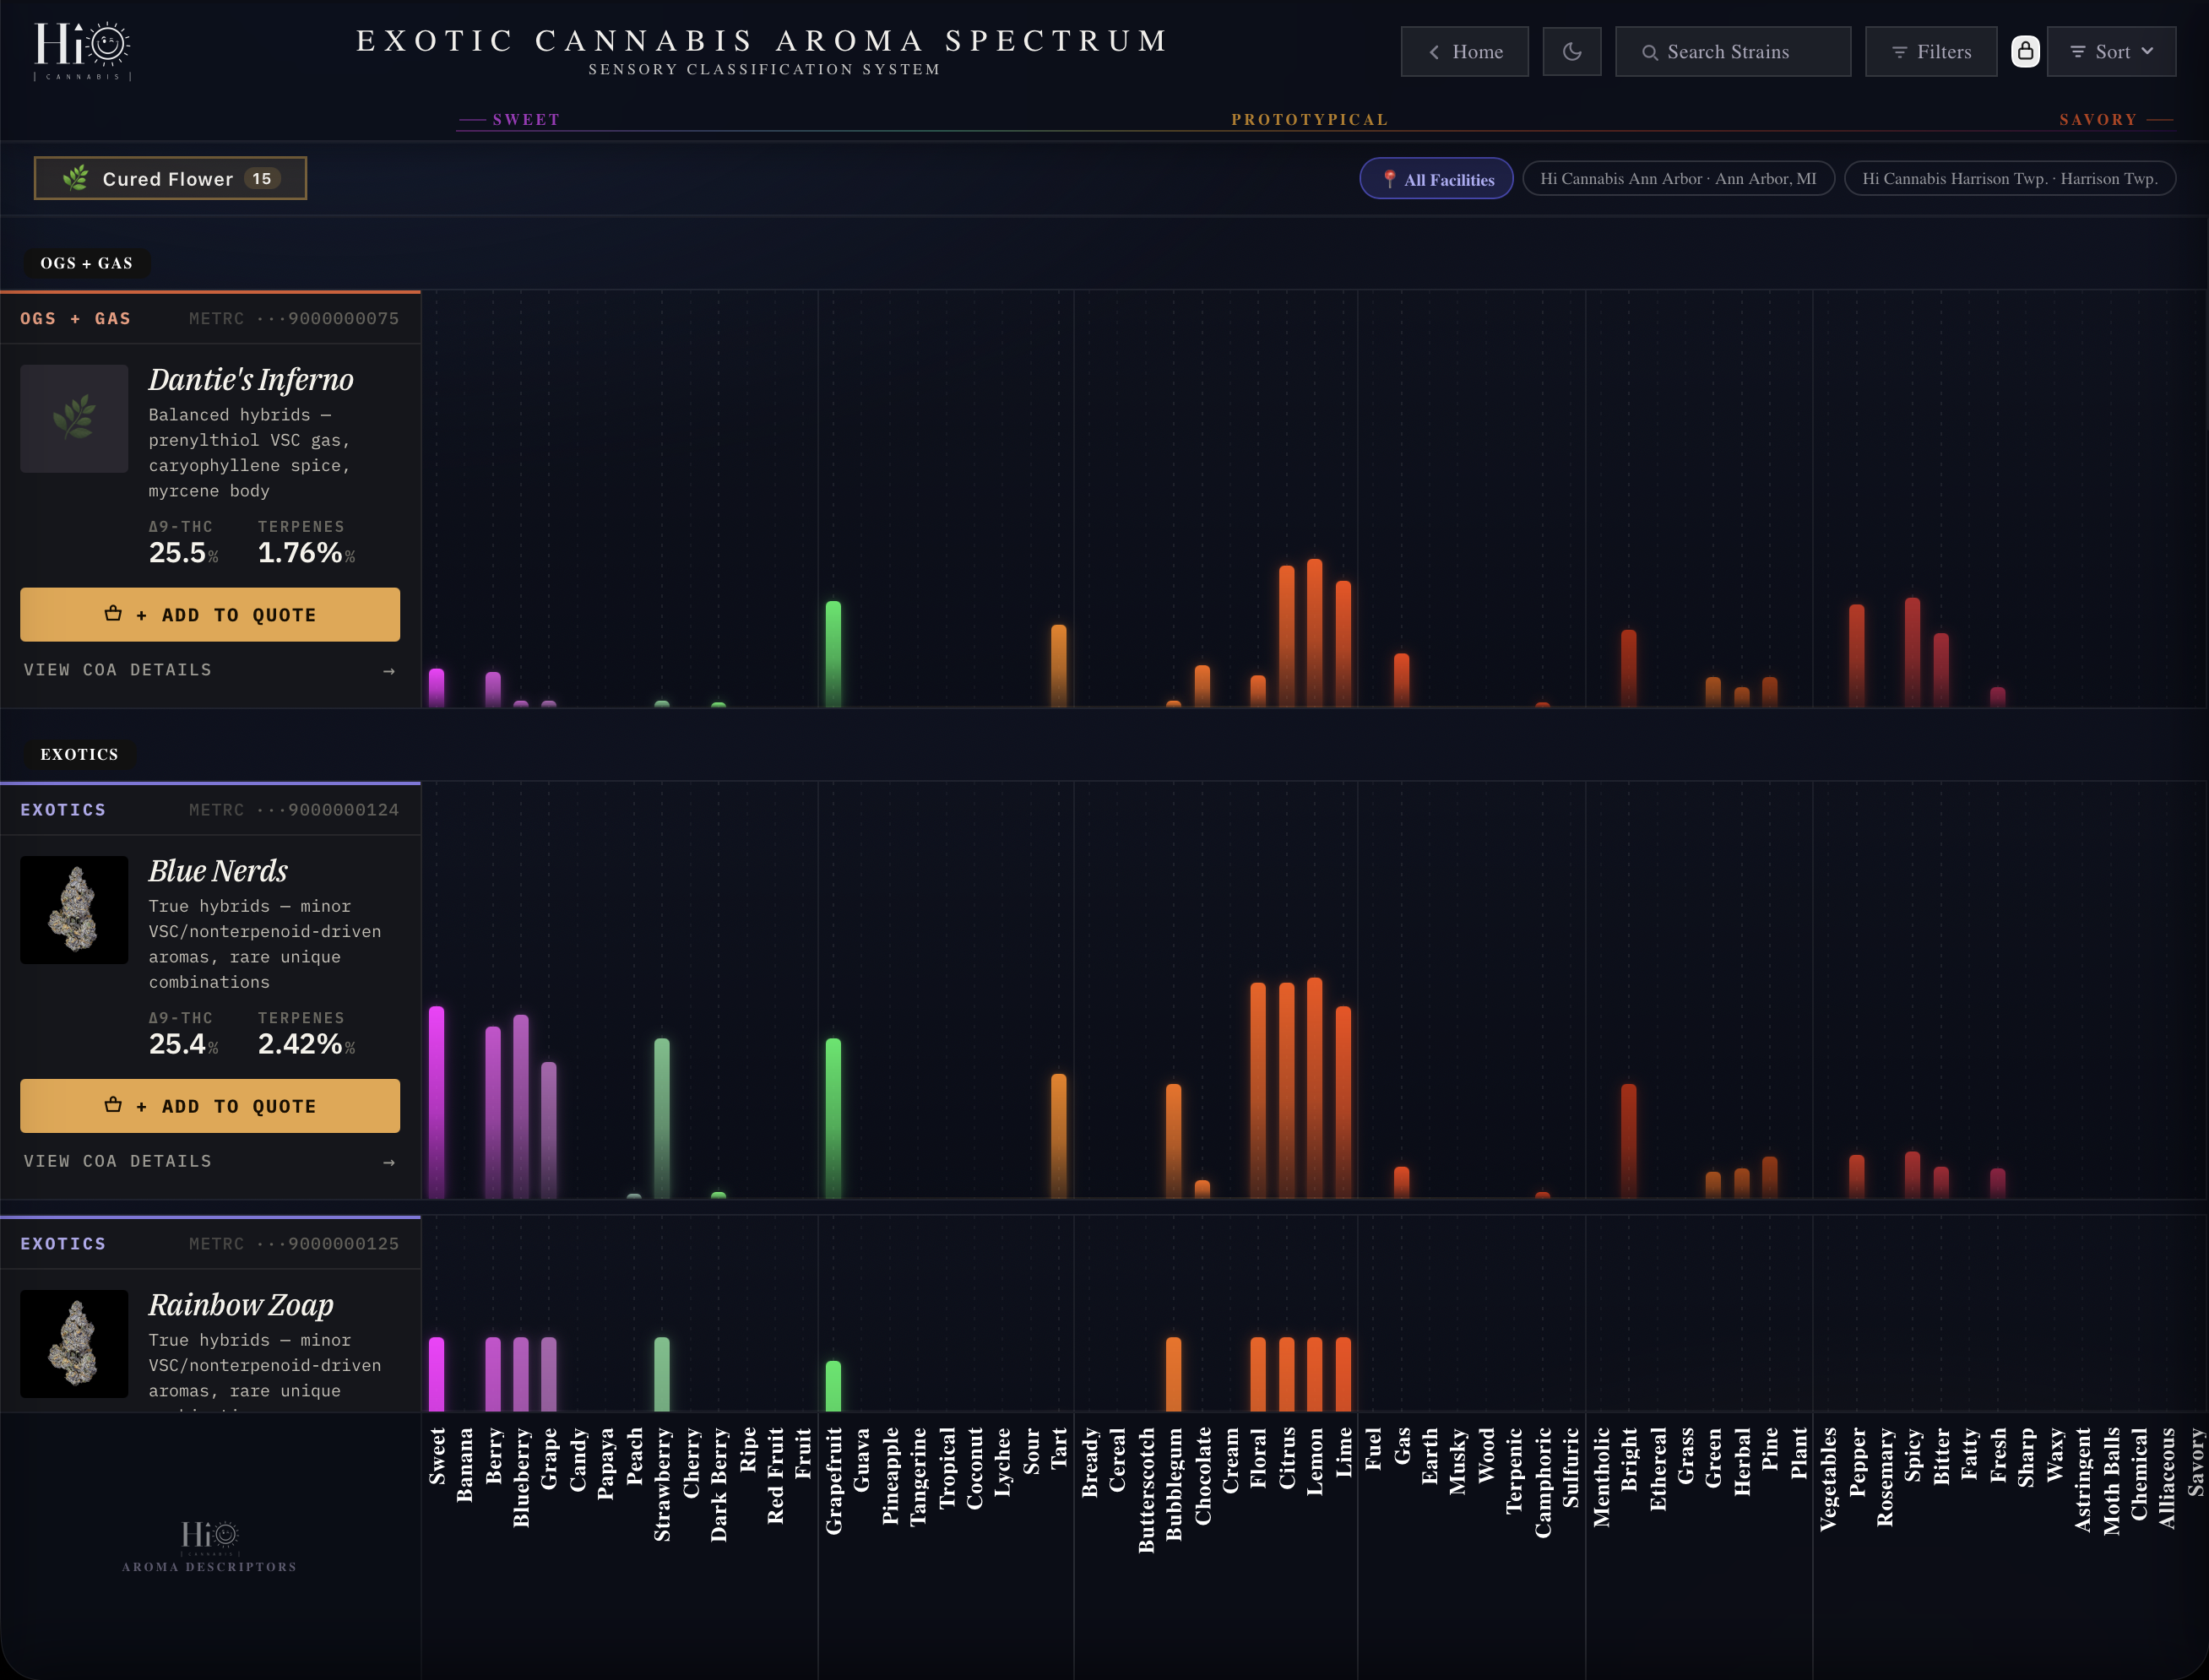Click the arrow next to Blue Nerds COA details
2209x1680 pixels.
(x=389, y=1162)
